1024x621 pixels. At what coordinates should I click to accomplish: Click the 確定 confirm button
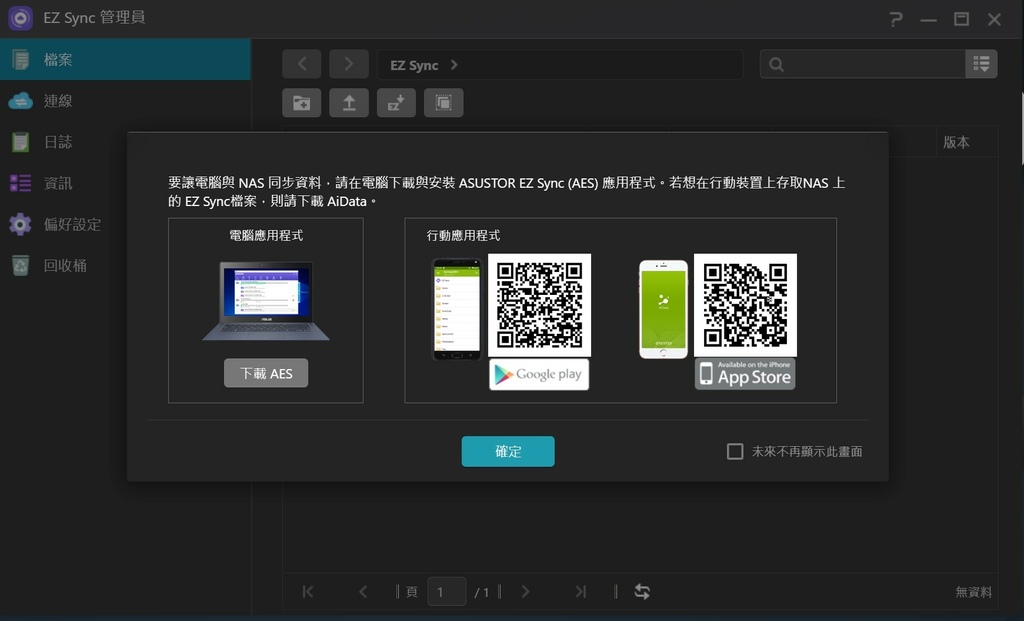[508, 451]
